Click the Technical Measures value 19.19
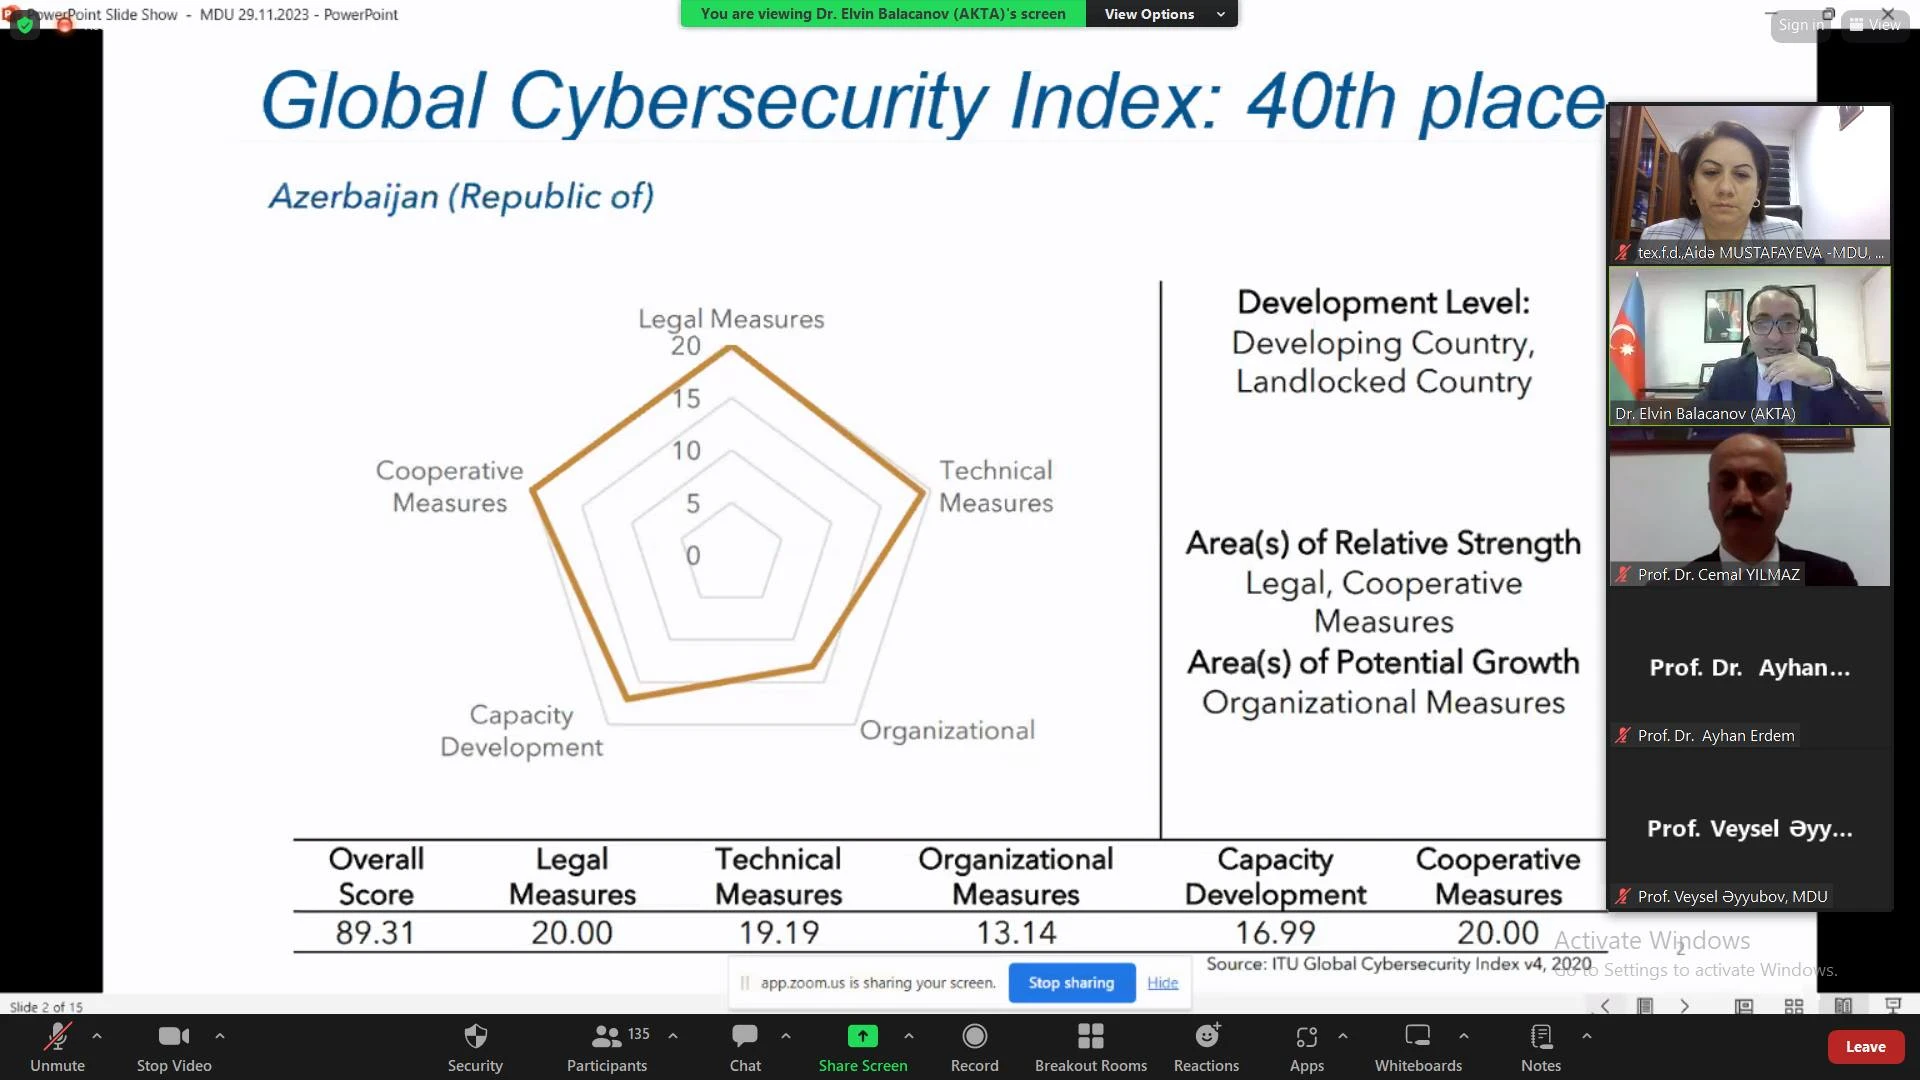This screenshot has width=1920, height=1080. [x=779, y=933]
